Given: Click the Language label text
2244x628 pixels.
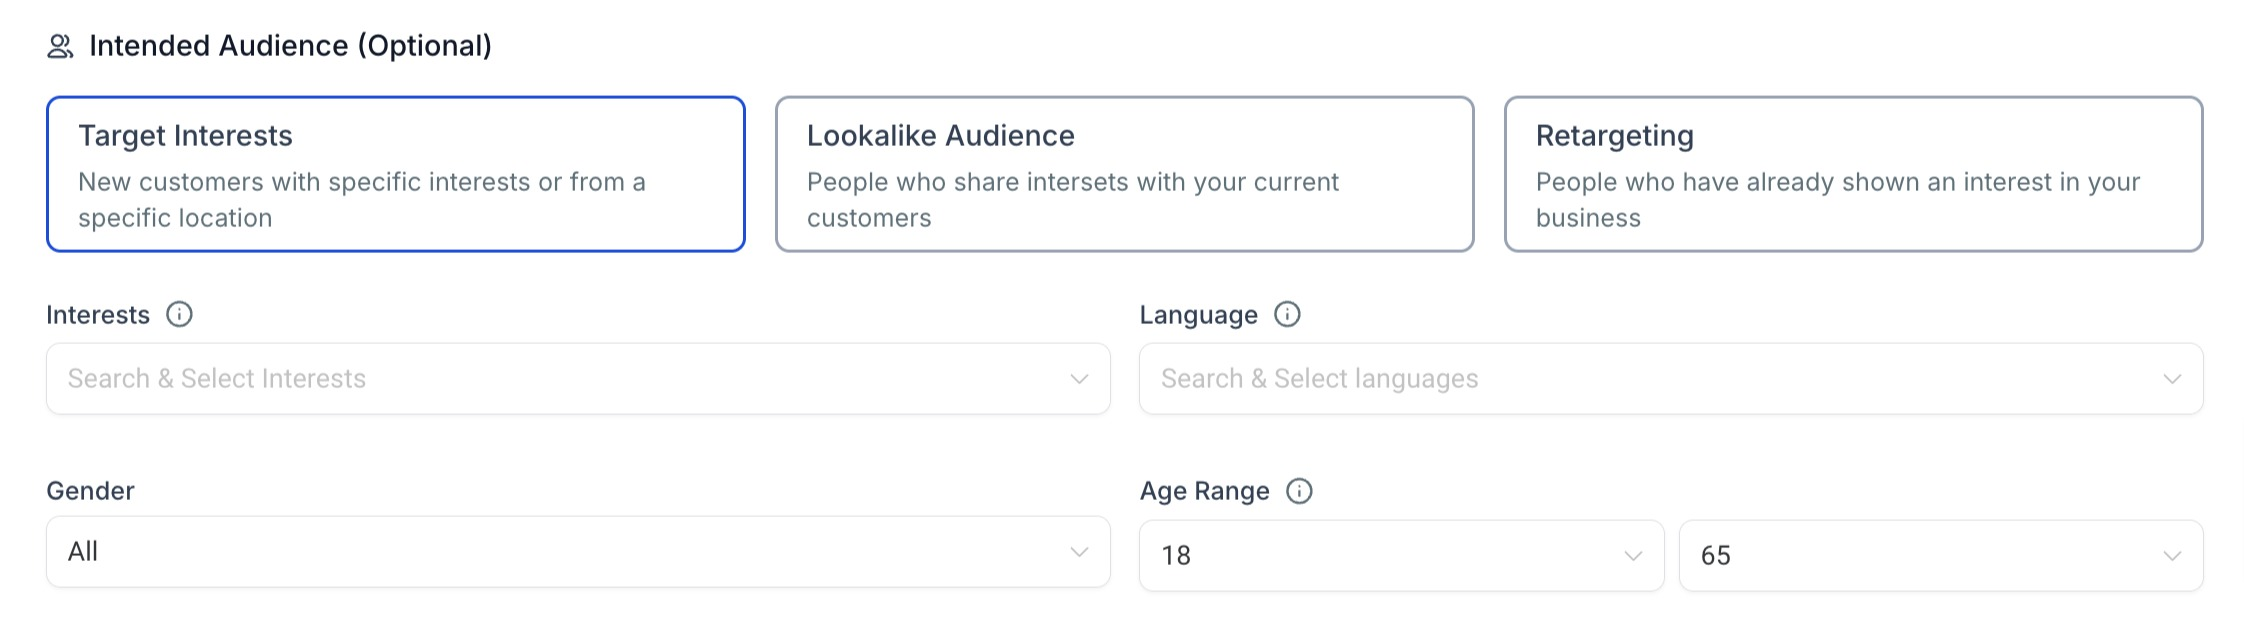Looking at the screenshot, I should (1198, 315).
